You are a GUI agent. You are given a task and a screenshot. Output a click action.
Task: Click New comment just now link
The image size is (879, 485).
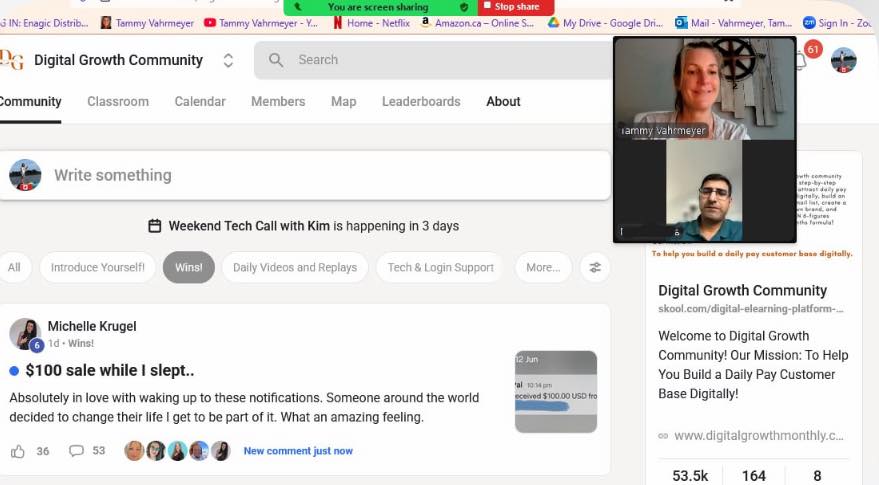point(298,451)
